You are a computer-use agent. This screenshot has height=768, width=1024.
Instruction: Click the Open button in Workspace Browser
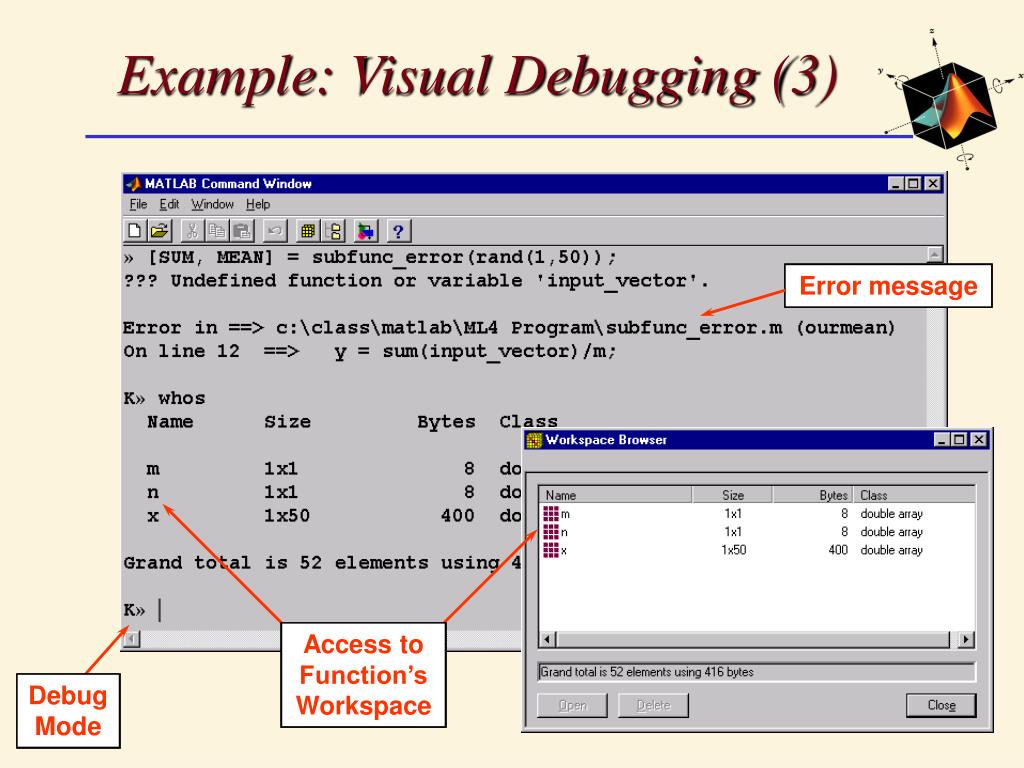click(572, 705)
